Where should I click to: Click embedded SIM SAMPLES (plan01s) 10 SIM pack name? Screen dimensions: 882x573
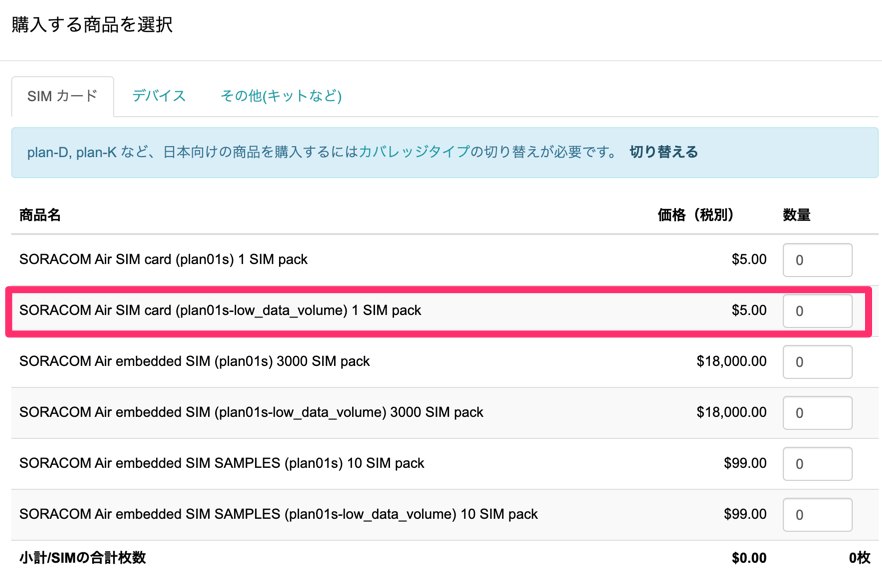point(222,463)
